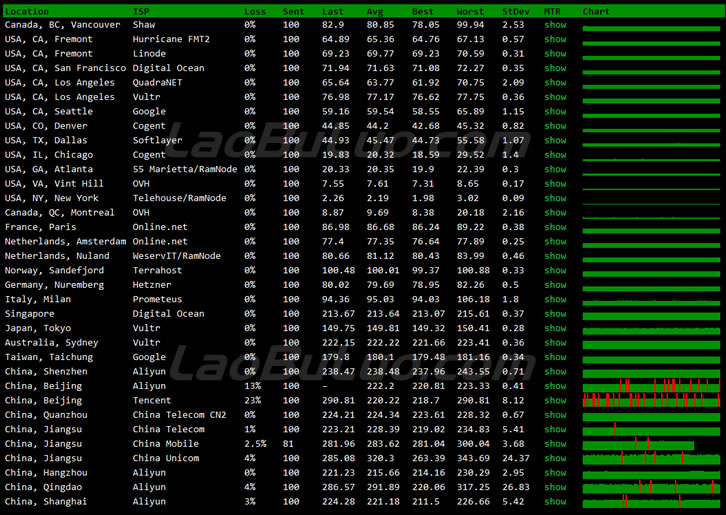
Task: Click the Location column header
Action: tap(26, 12)
